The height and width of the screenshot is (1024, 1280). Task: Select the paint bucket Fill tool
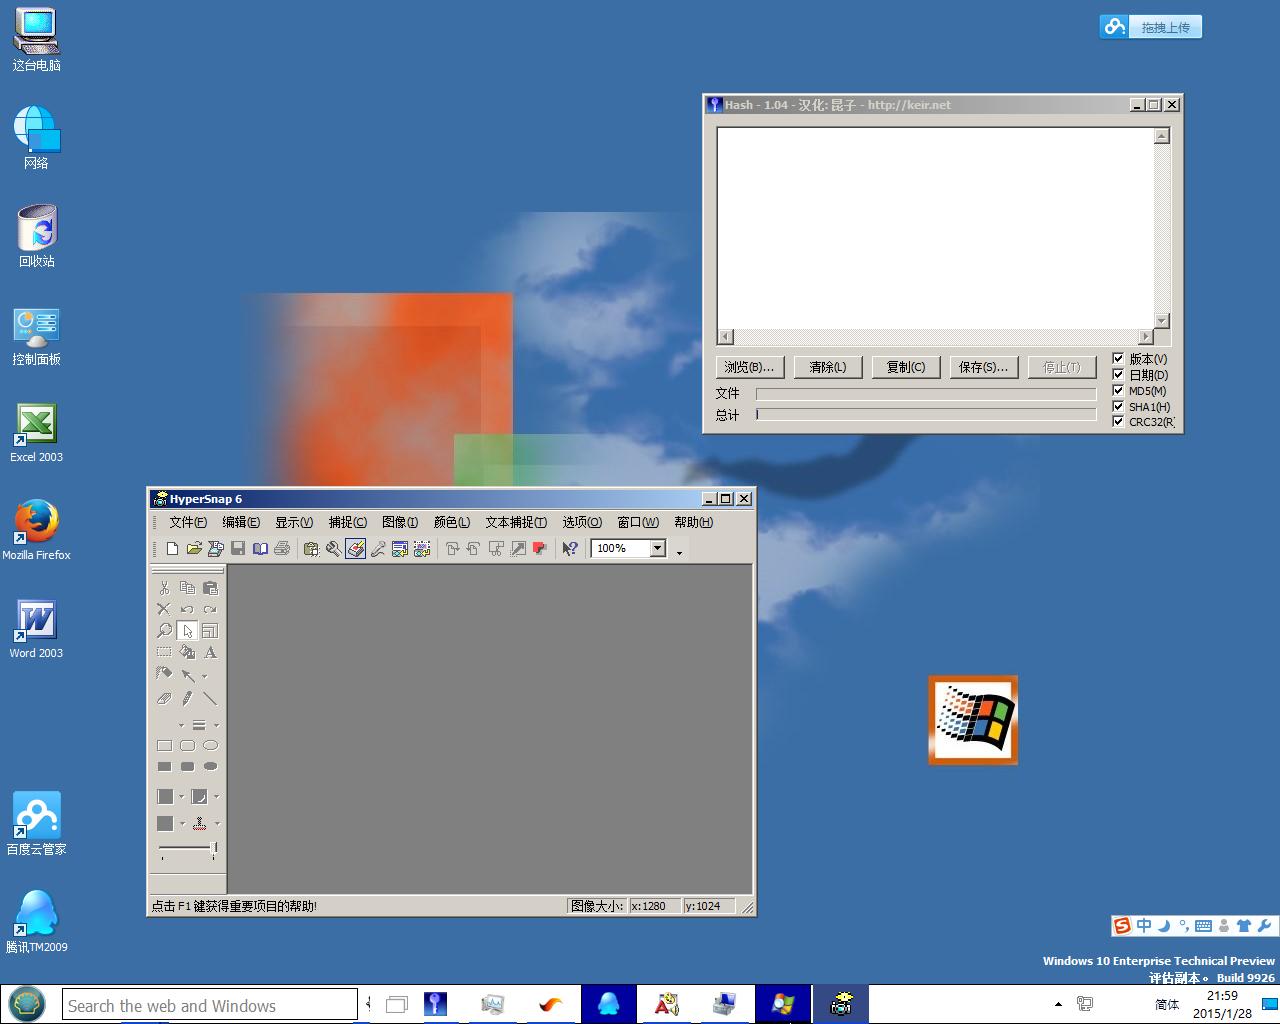187,652
